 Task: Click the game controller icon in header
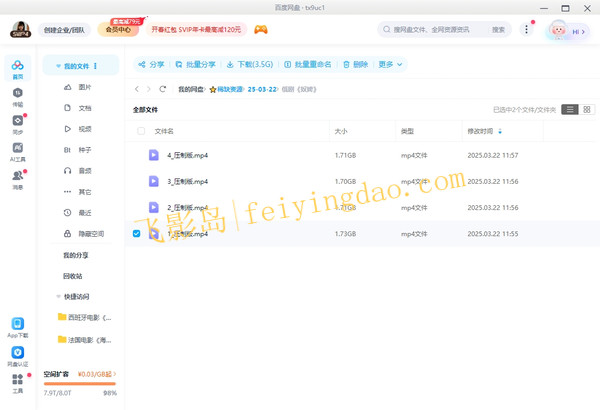[x=261, y=29]
